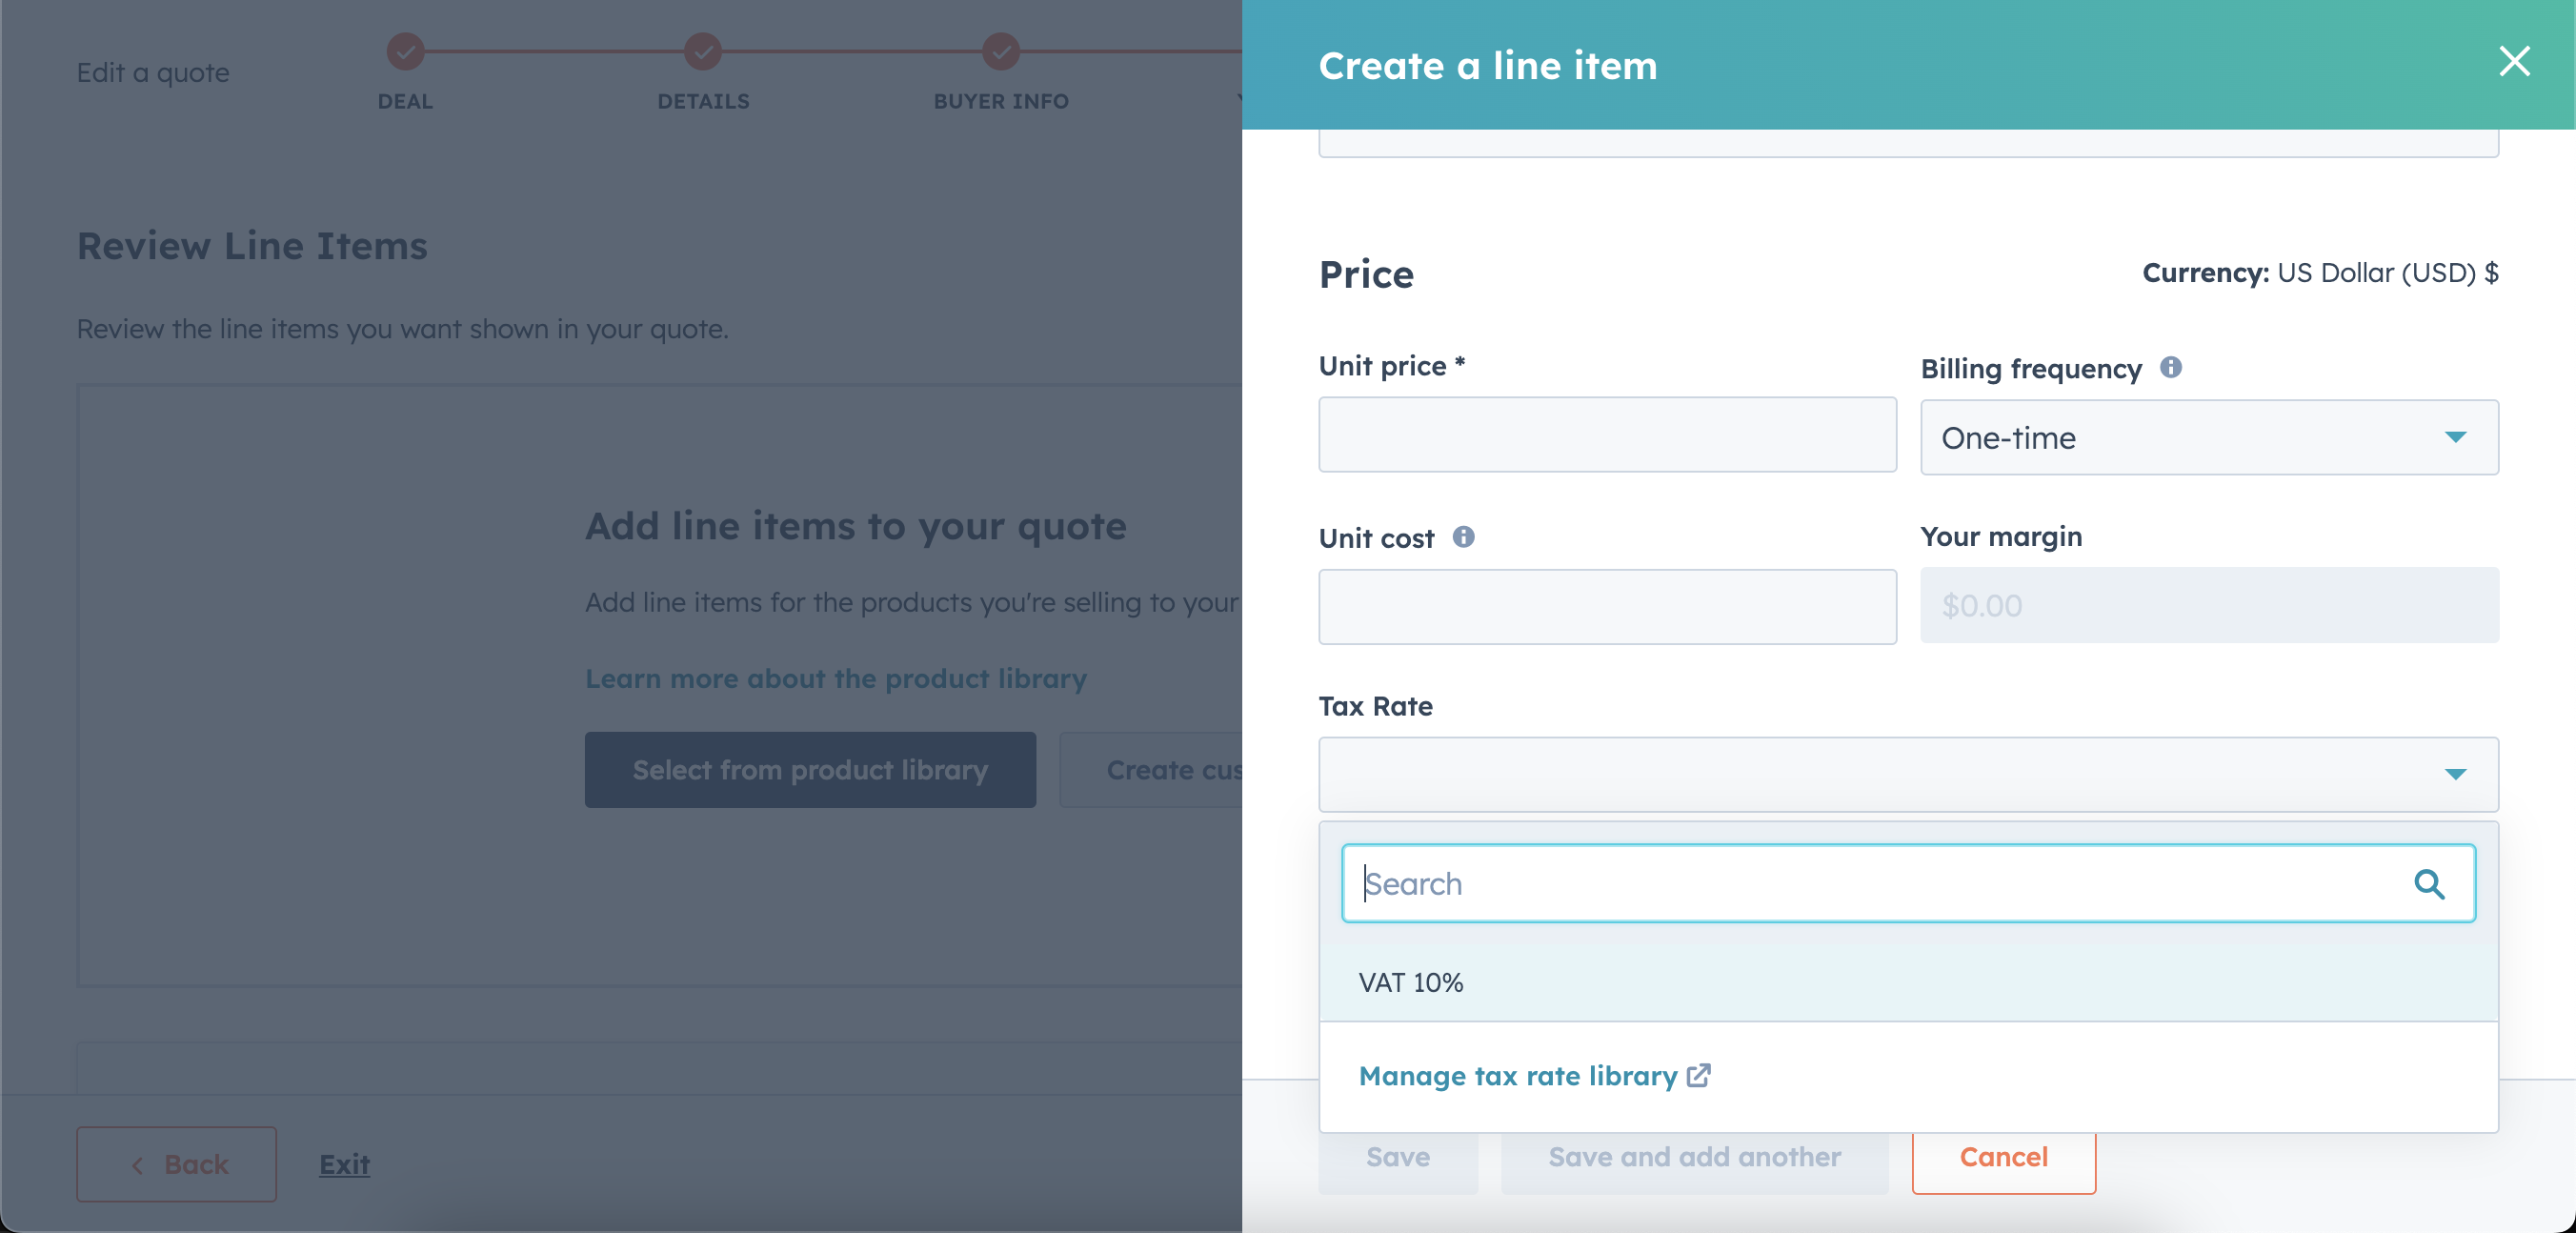Focus the Unit cost input field
This screenshot has width=2576, height=1233.
[1607, 607]
